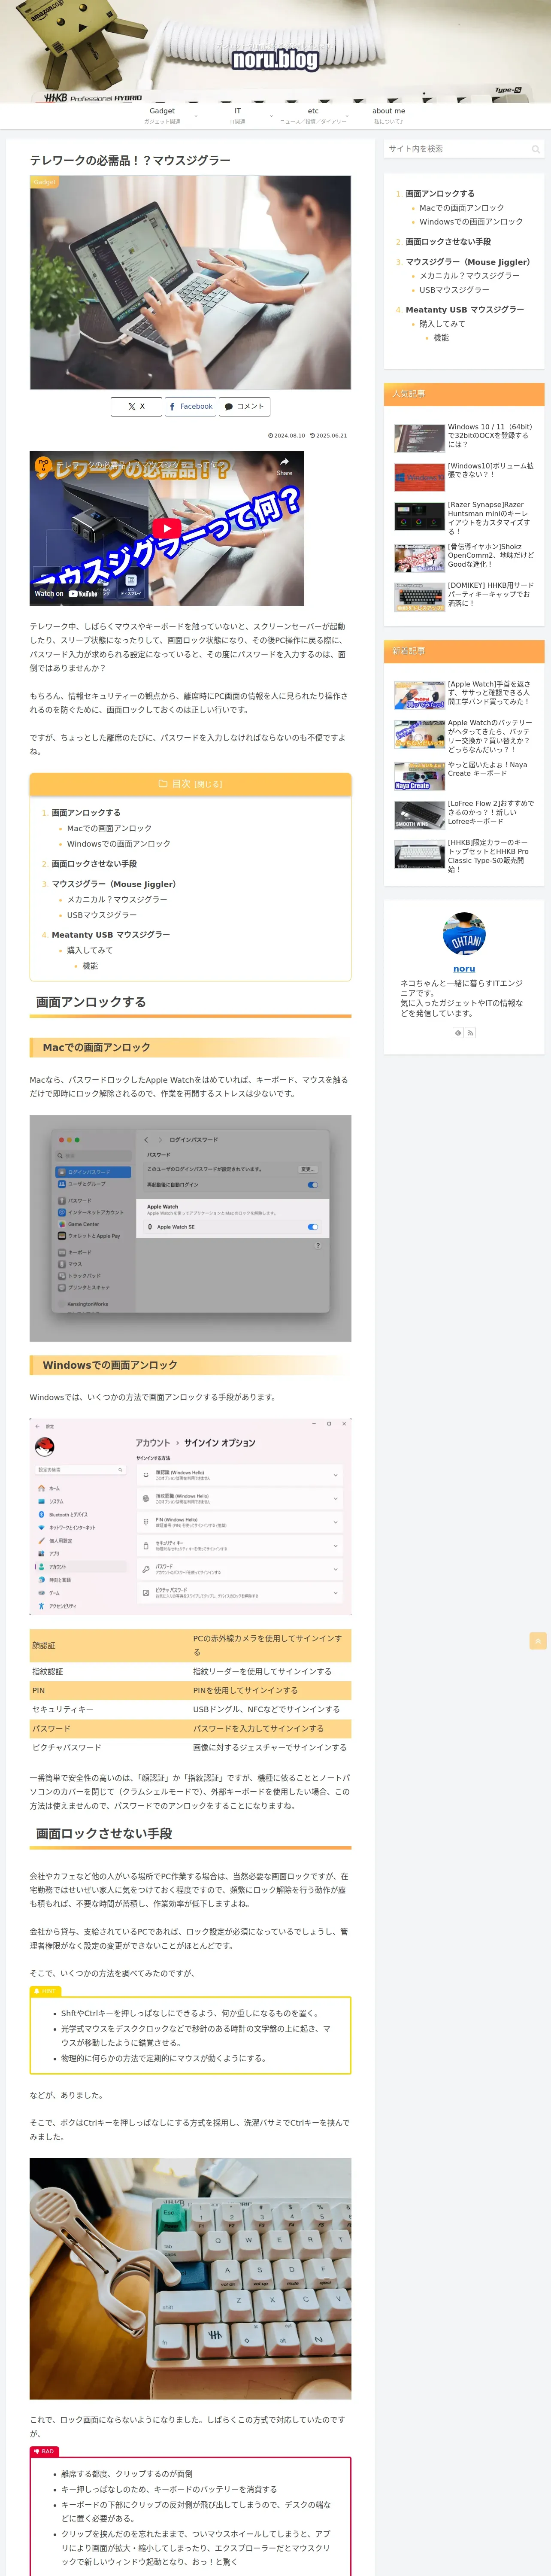Open the etc menu item
This screenshot has height=2576, width=551.
313,115
